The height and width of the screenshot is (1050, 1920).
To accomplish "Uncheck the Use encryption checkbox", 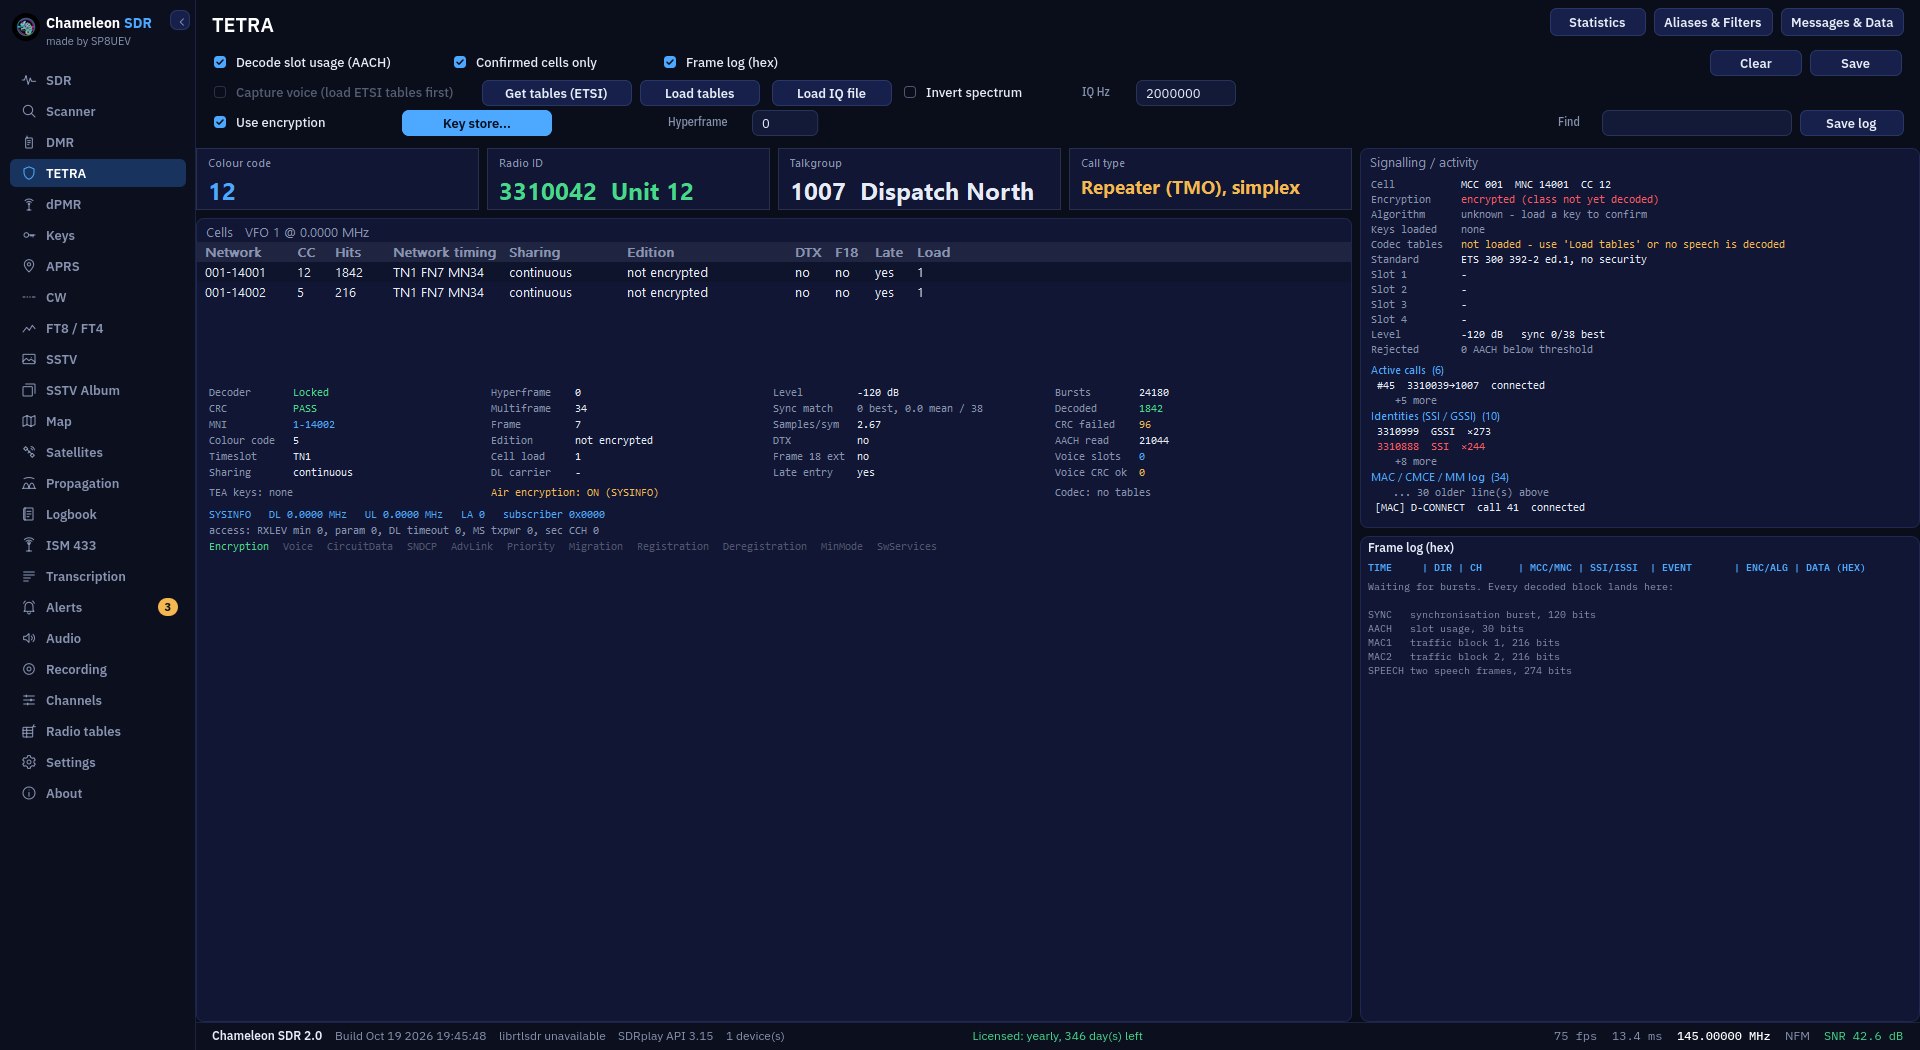I will pyautogui.click(x=220, y=122).
